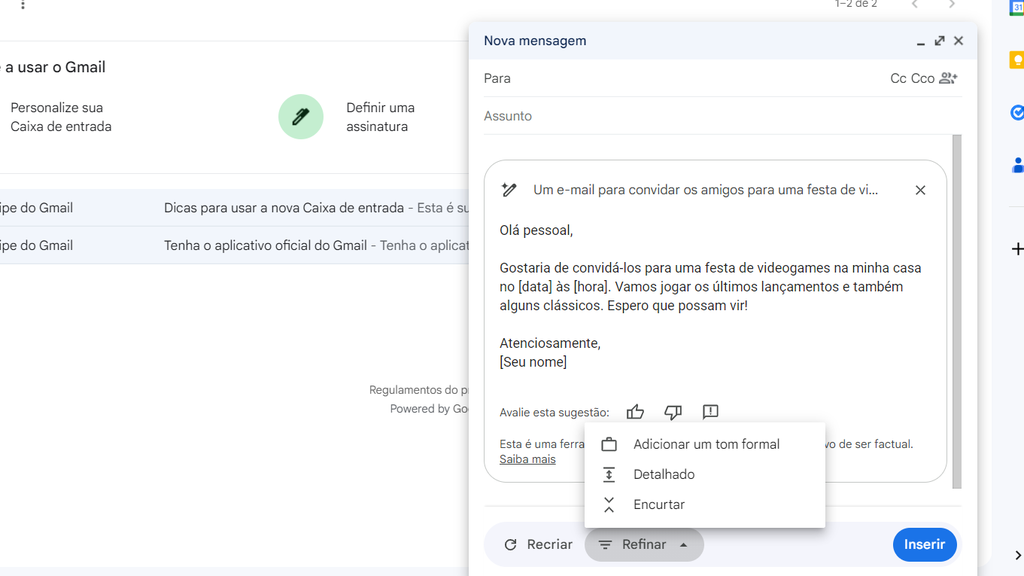1024x576 pixels.
Task: Open the Saiba mais link
Action: (x=528, y=459)
